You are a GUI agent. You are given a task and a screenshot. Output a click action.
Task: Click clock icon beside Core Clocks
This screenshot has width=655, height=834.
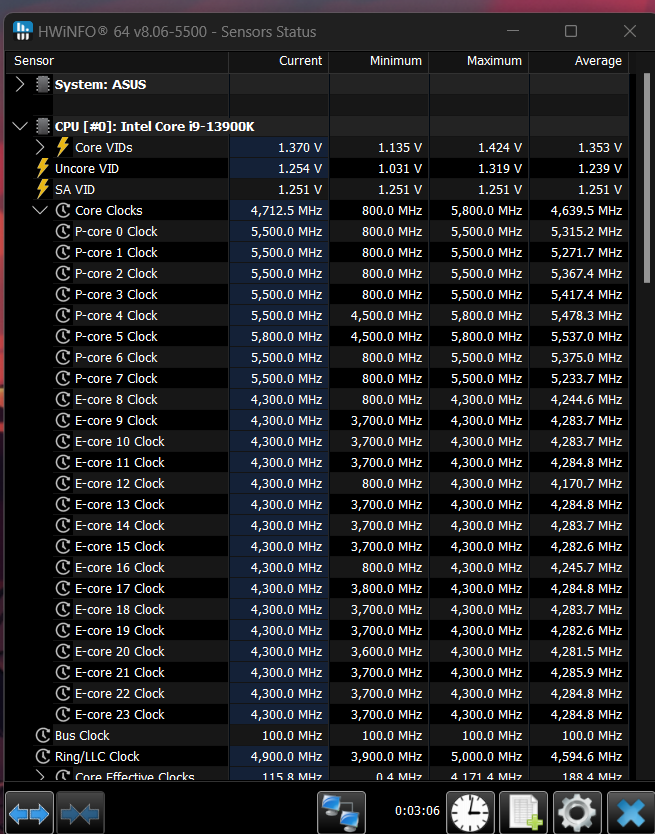63,210
